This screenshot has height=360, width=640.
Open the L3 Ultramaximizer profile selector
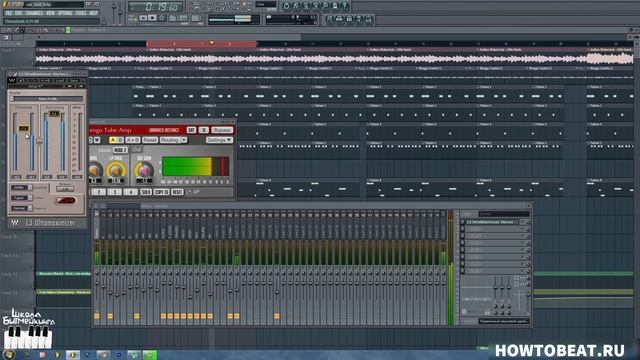[48, 99]
